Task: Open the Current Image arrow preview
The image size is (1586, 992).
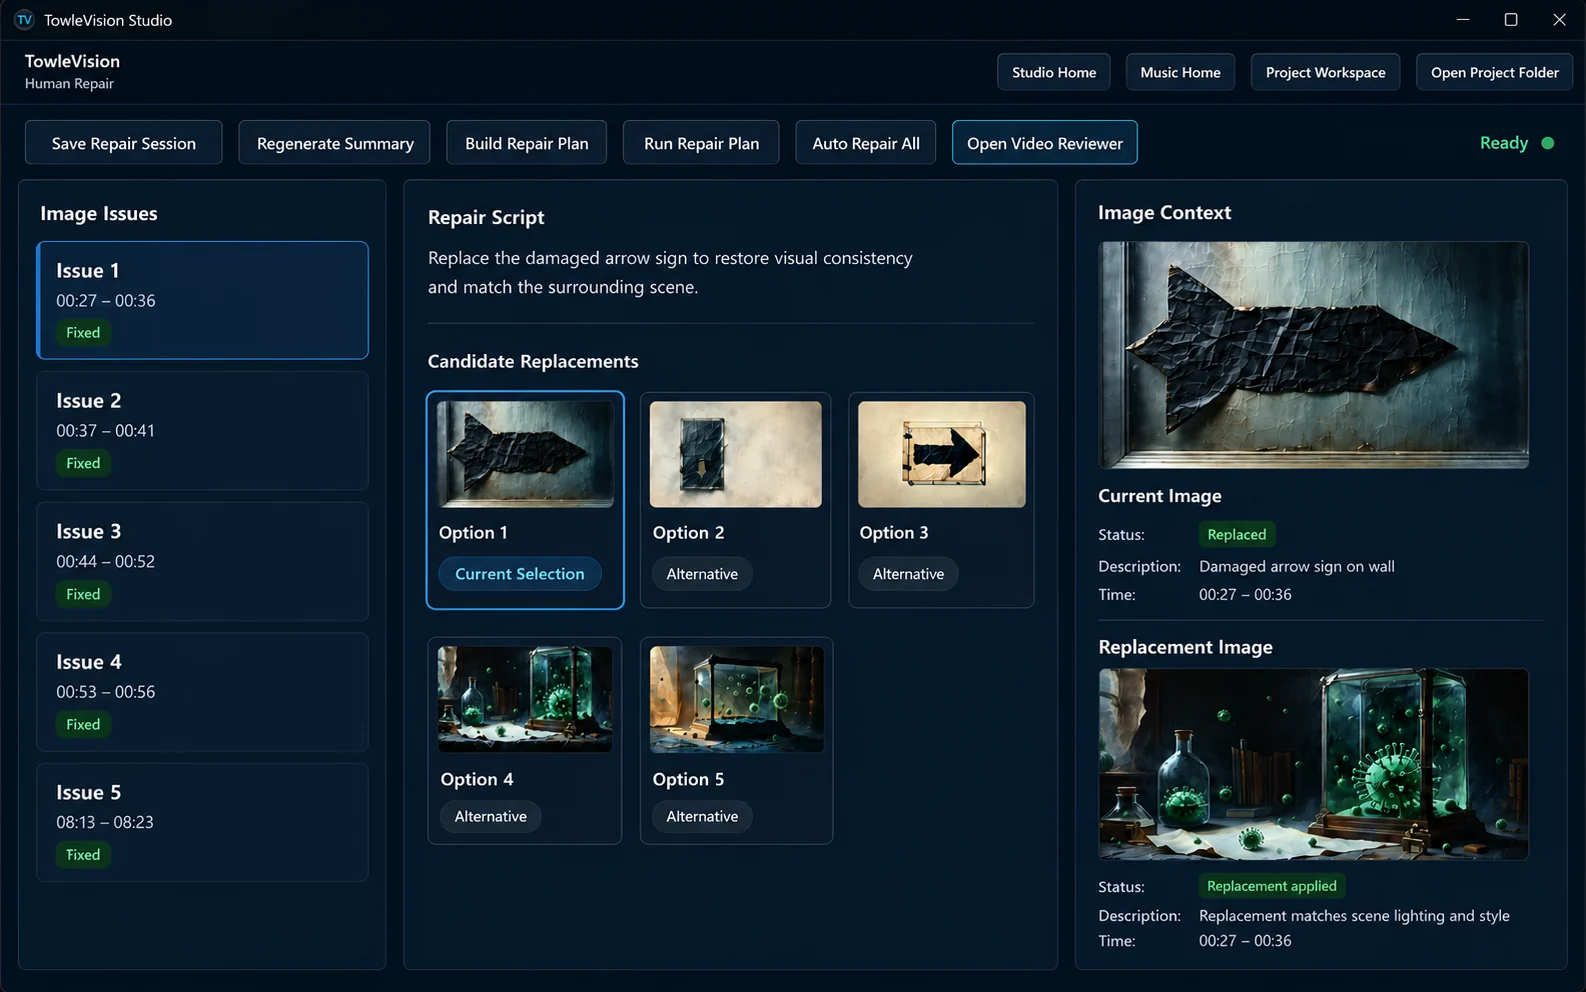Action: click(x=1313, y=355)
